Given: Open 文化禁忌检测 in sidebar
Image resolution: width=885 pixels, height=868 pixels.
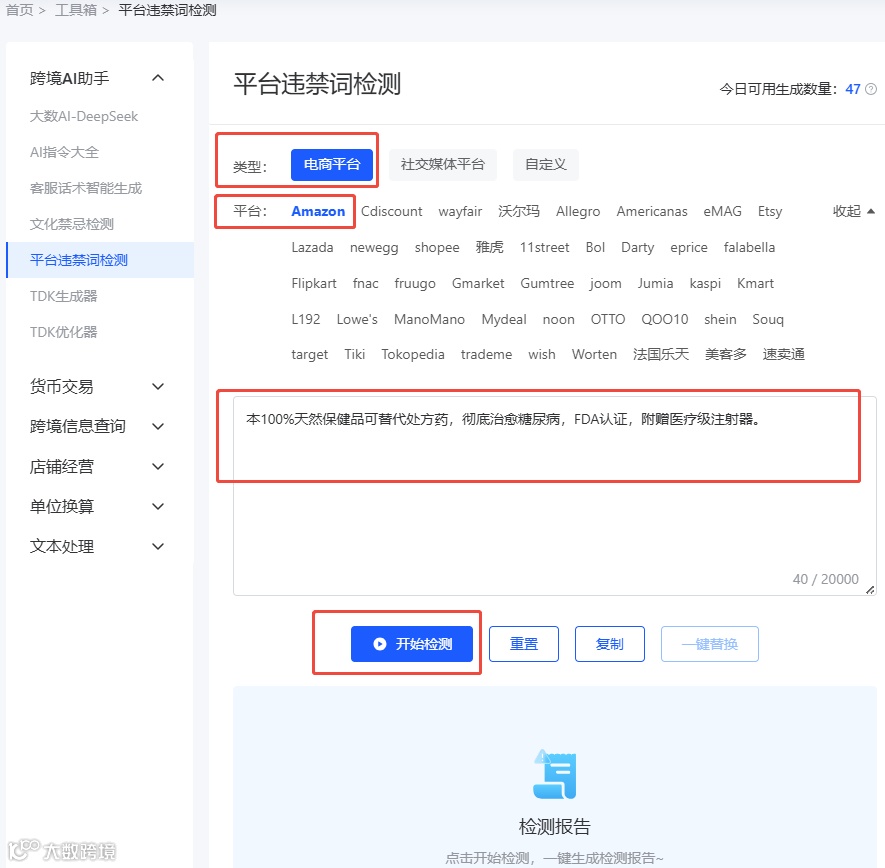Looking at the screenshot, I should pyautogui.click(x=72, y=224).
